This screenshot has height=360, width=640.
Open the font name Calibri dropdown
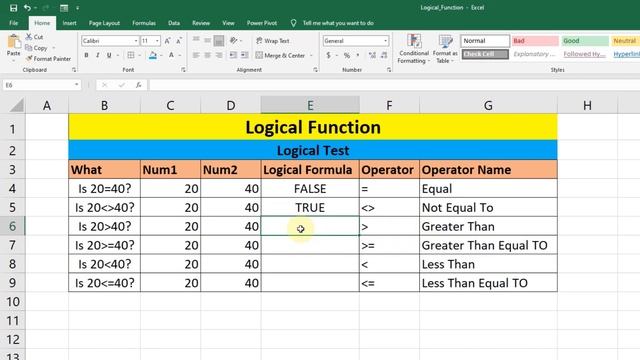tap(136, 41)
